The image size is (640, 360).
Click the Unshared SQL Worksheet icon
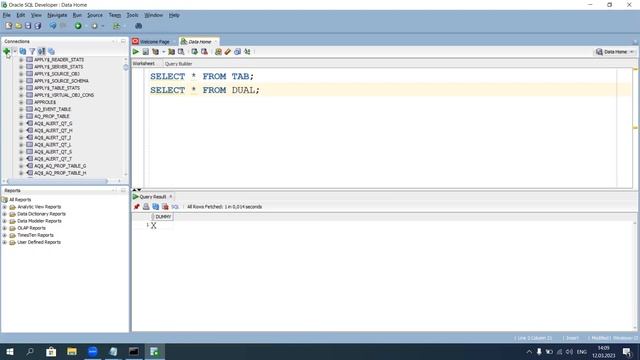(218, 51)
